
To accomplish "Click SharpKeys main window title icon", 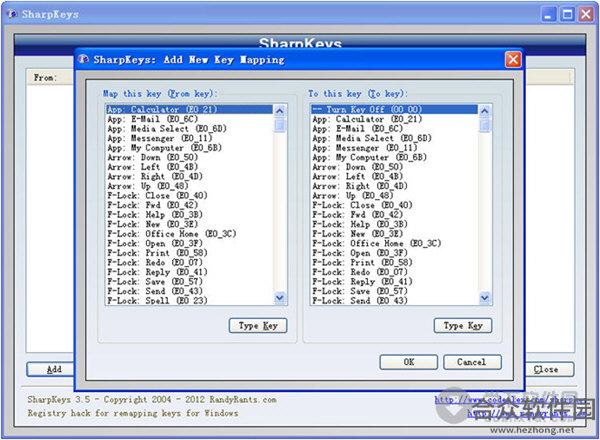I will [x=13, y=14].
